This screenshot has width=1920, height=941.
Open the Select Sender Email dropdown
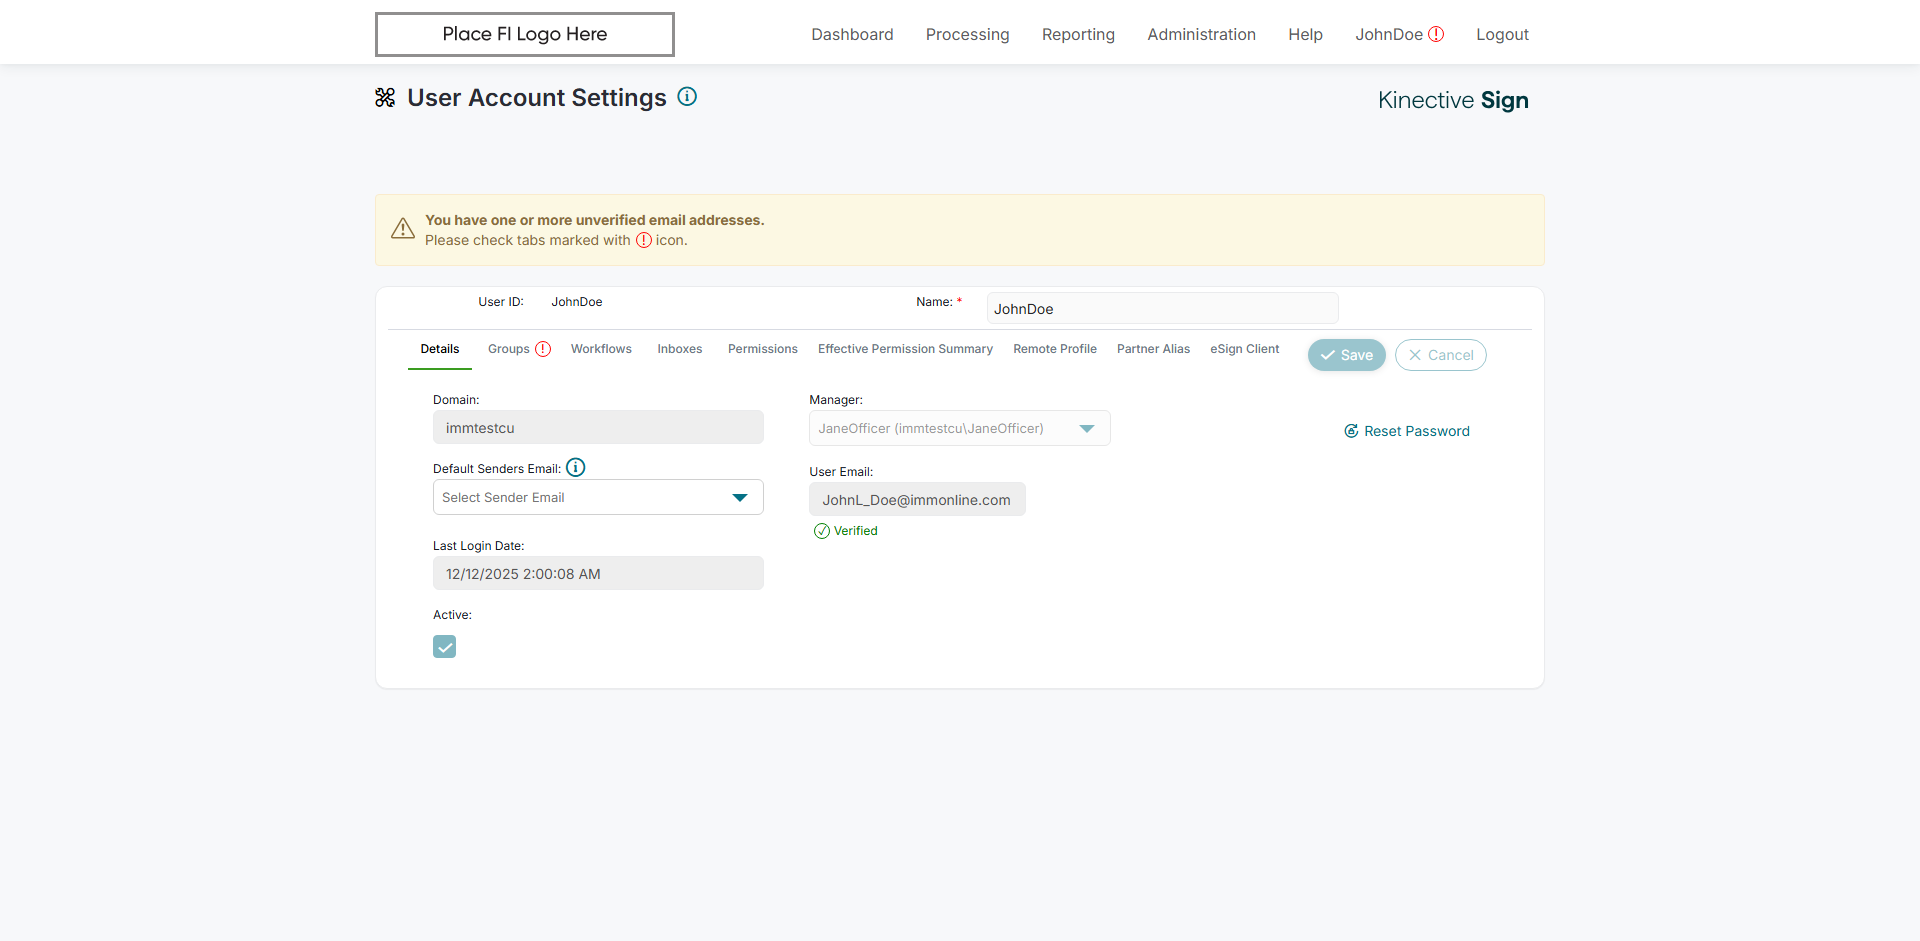[598, 497]
